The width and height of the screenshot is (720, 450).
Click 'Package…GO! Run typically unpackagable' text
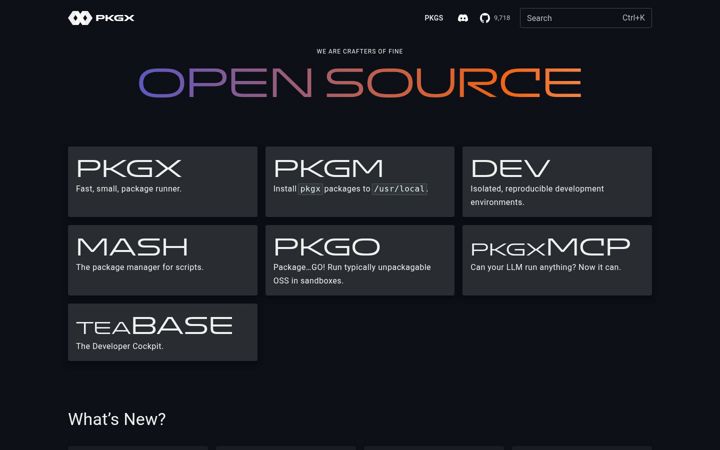(x=352, y=267)
